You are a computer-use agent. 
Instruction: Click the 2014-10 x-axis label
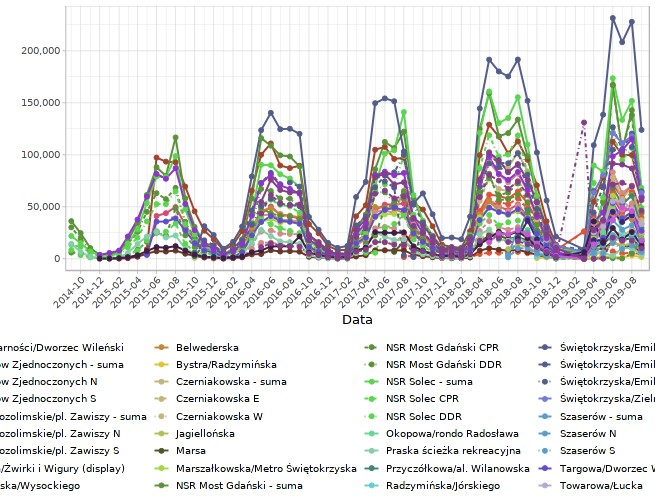point(69,292)
